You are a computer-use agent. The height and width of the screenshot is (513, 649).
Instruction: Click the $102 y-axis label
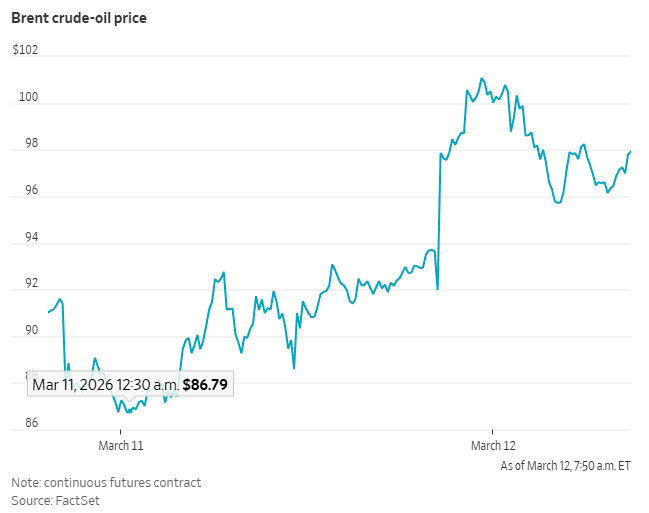[26, 51]
